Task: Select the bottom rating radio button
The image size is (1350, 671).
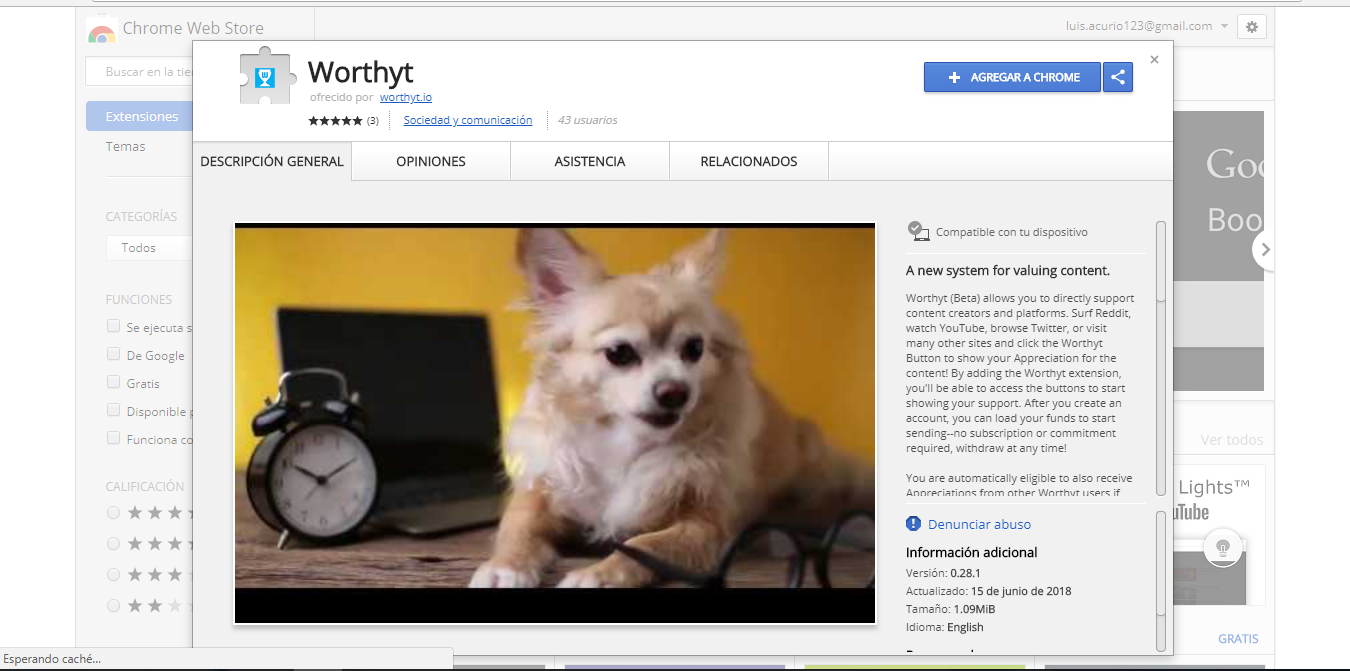Action: point(113,605)
